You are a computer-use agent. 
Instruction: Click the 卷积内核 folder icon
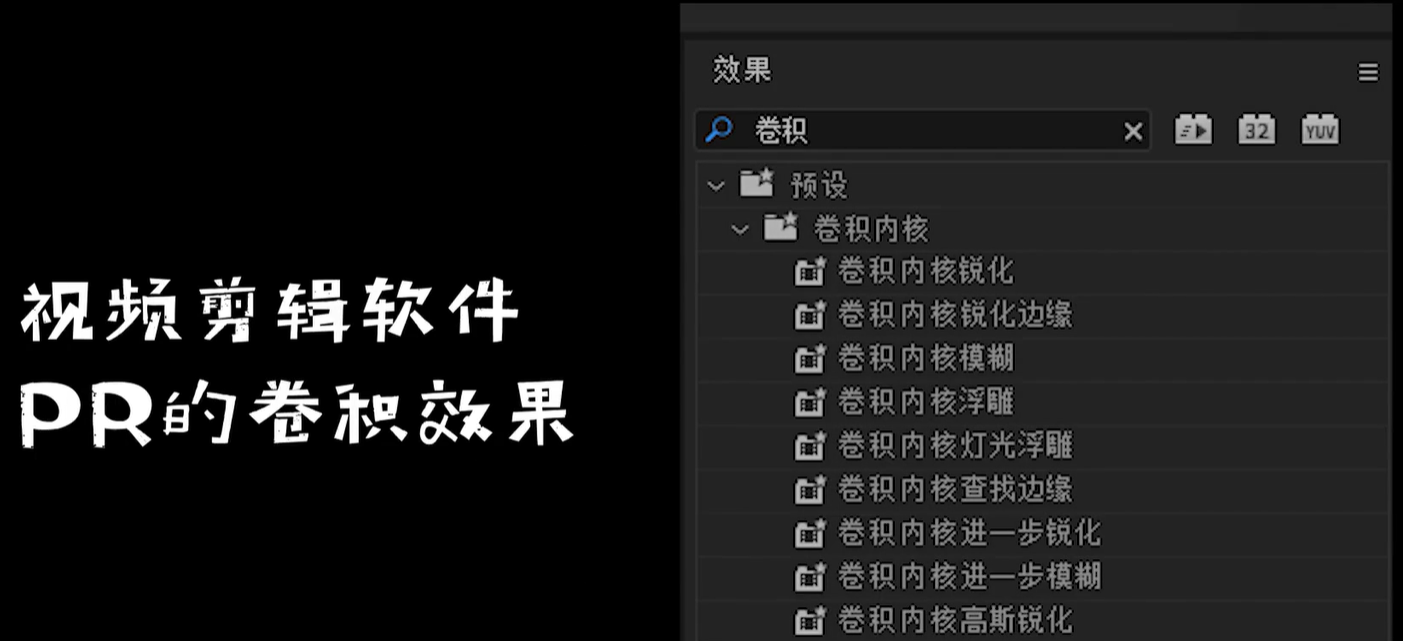click(x=781, y=227)
